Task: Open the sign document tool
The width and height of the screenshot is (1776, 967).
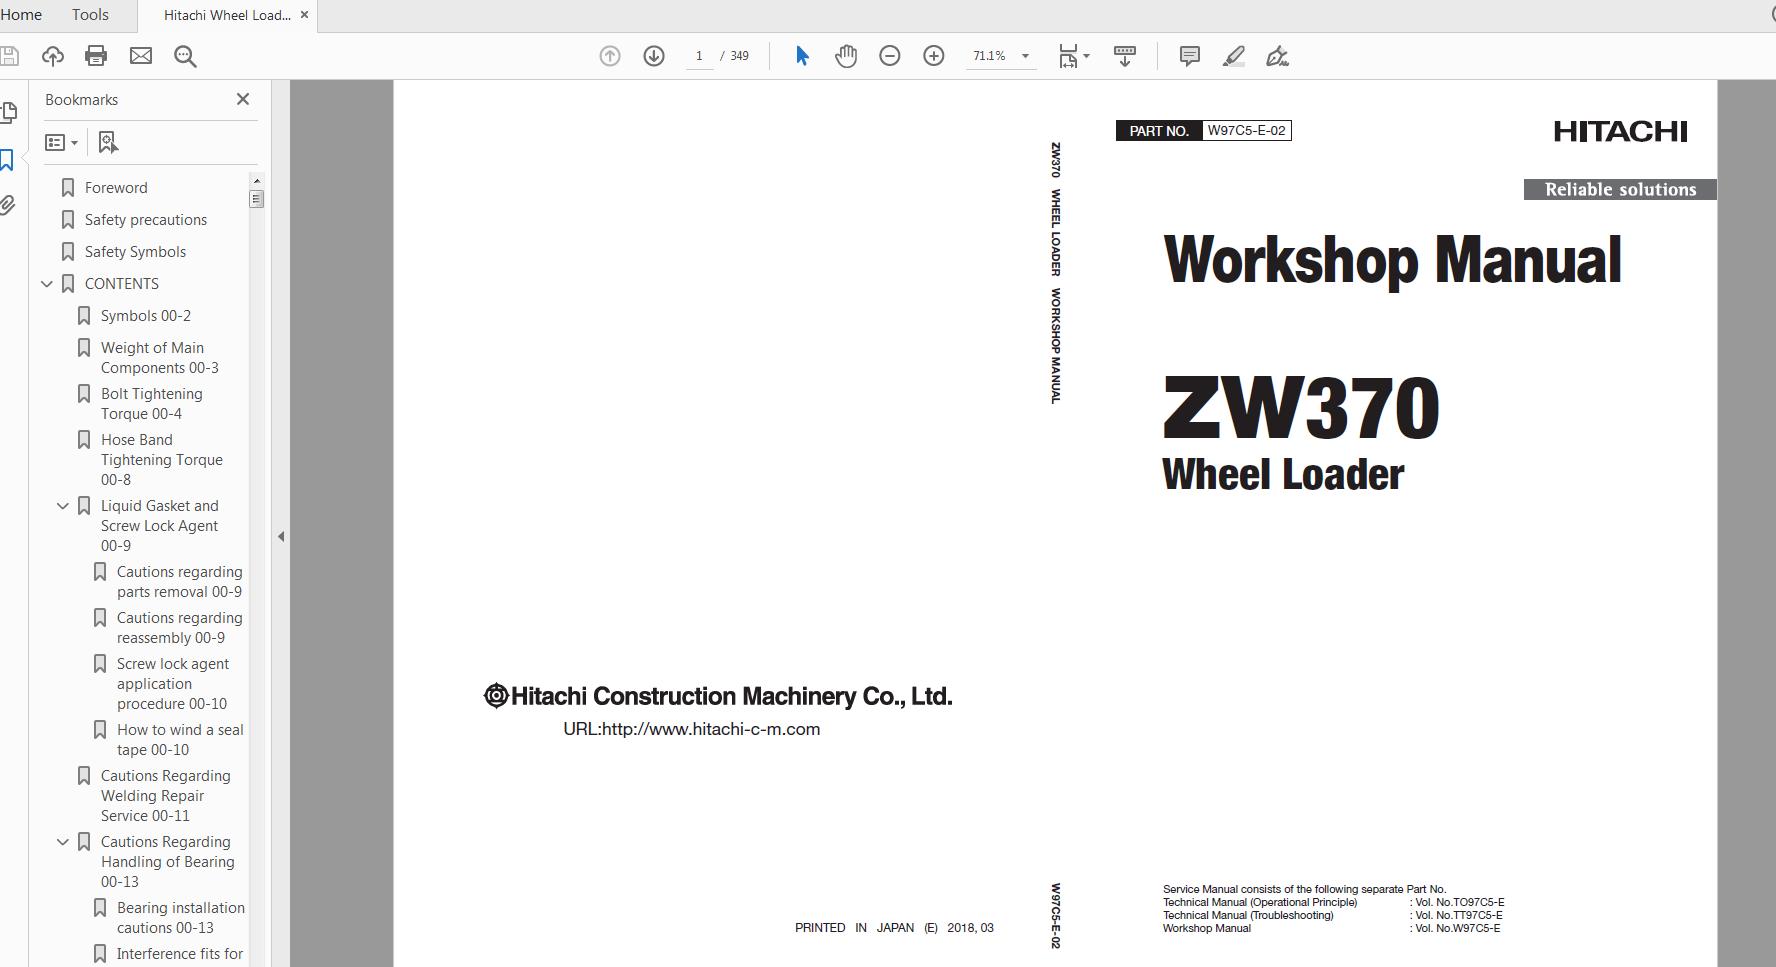Action: (x=1278, y=56)
